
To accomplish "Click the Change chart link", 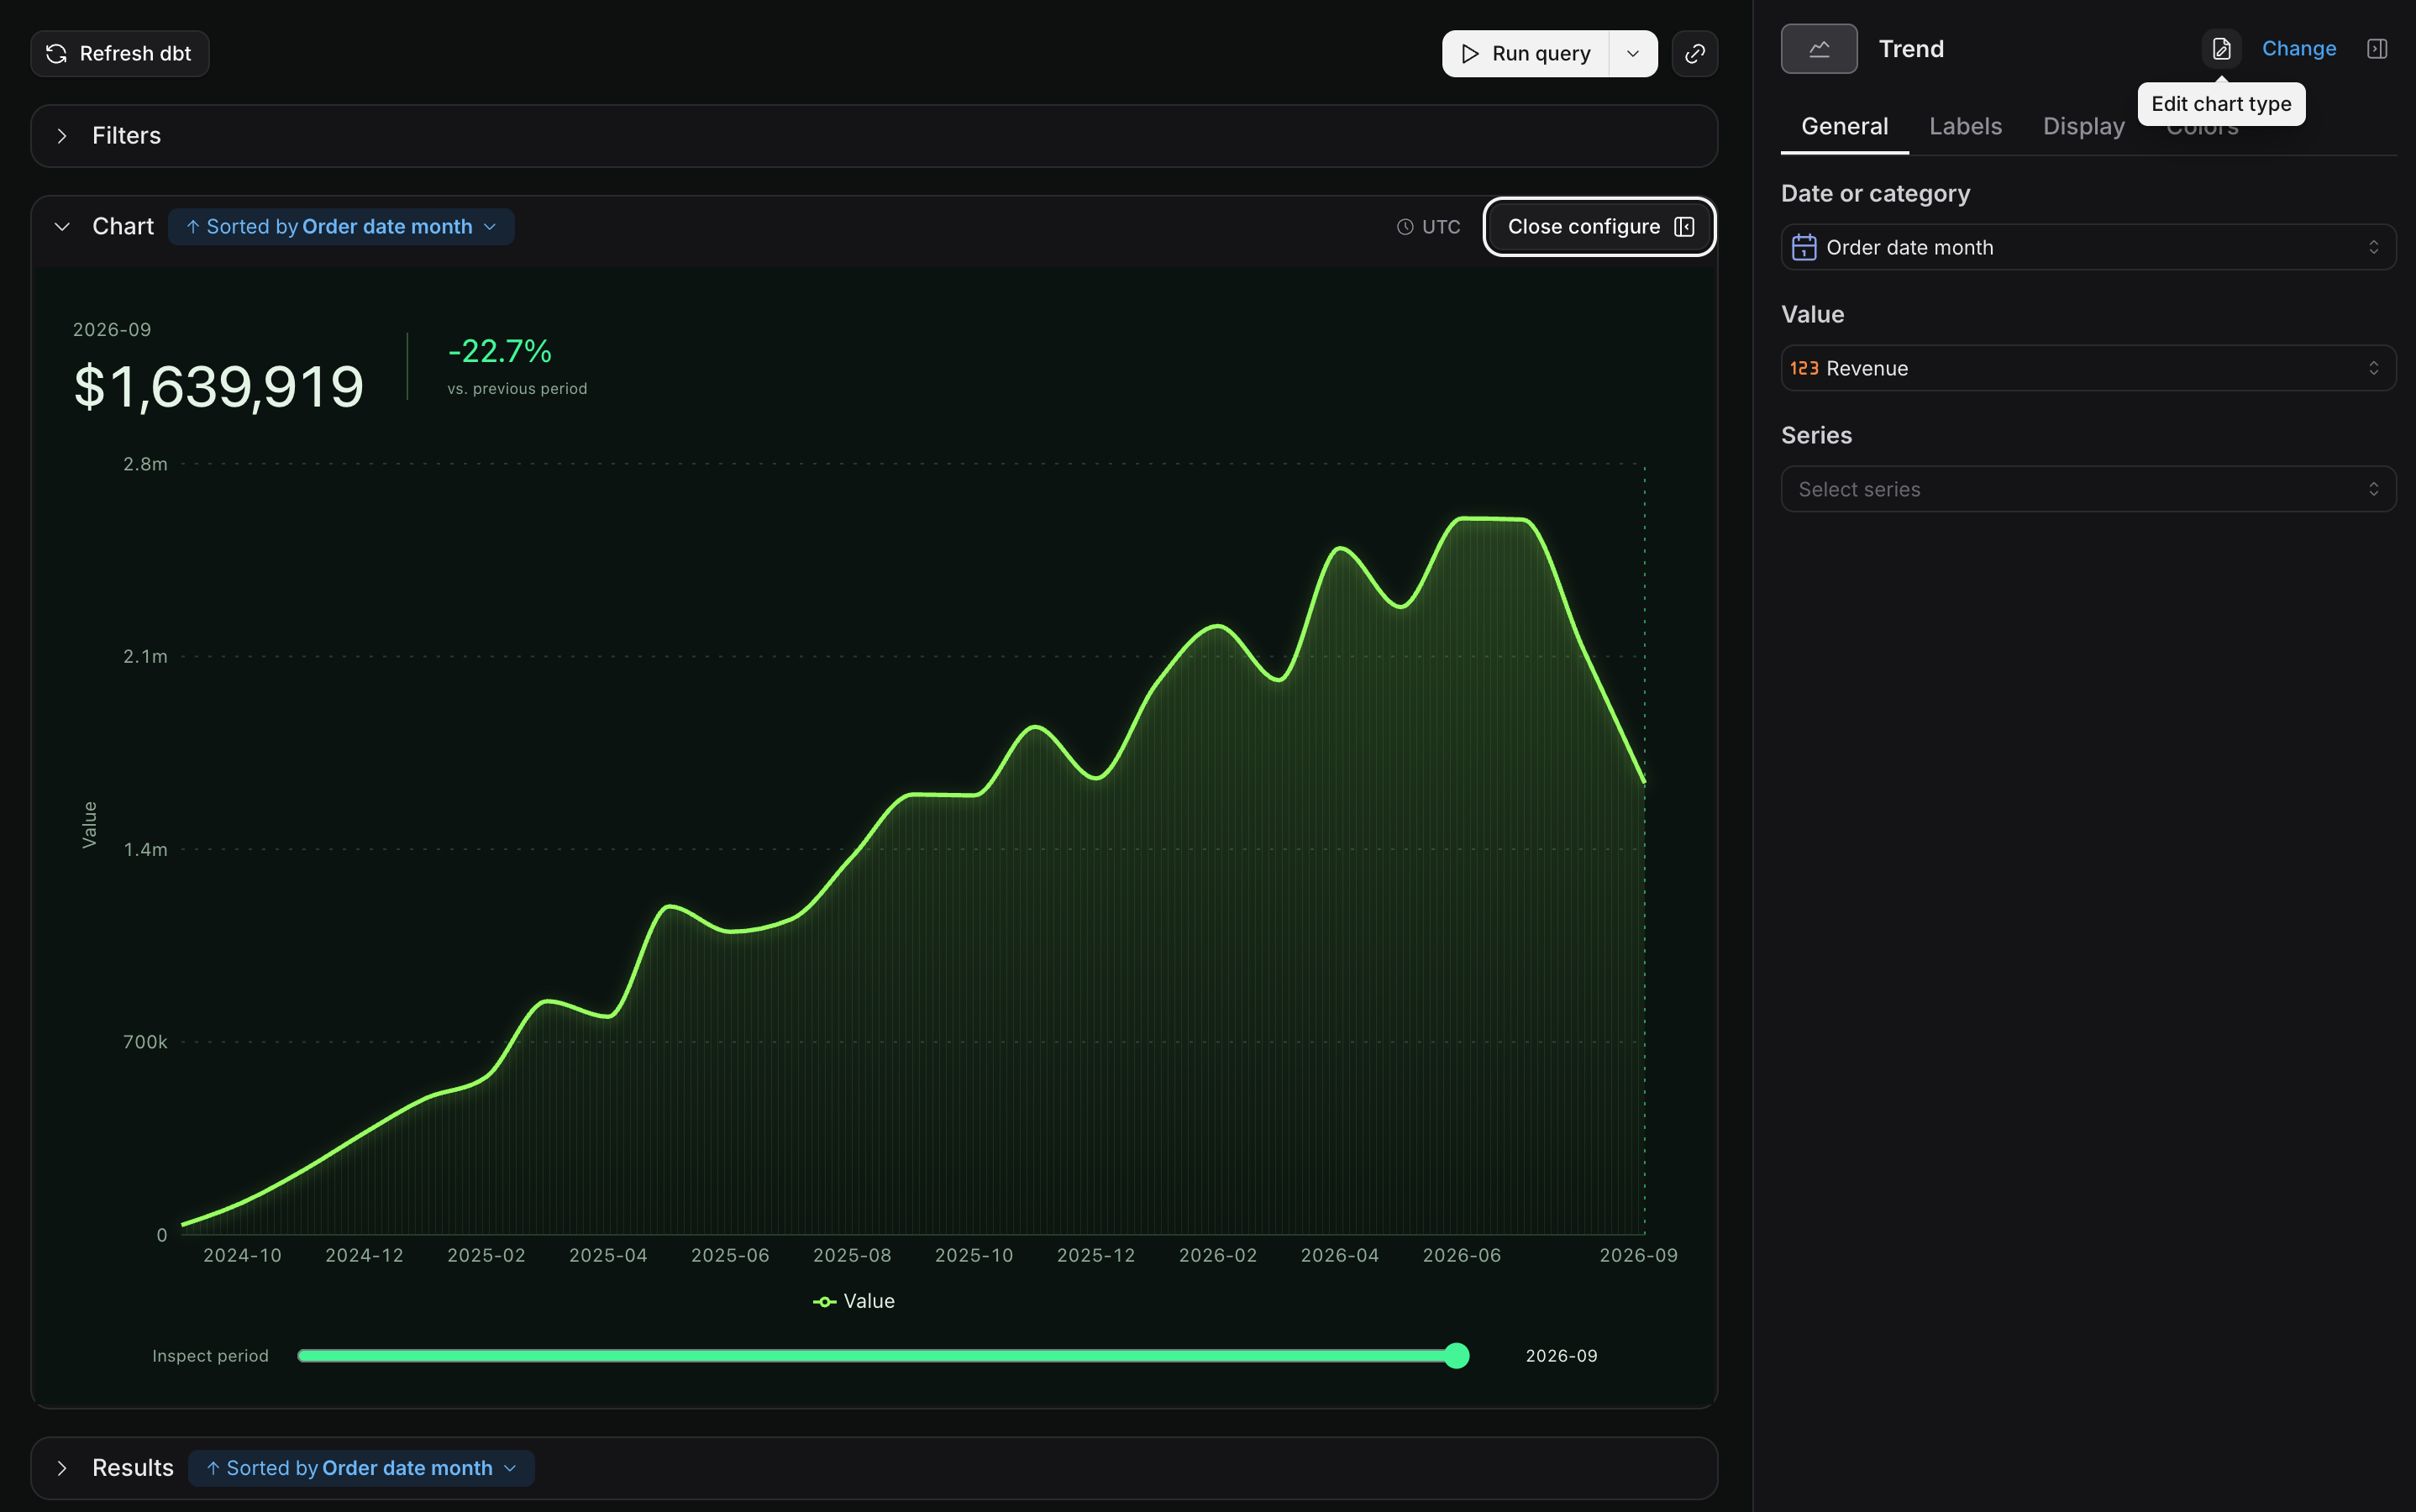I will click(x=2299, y=49).
